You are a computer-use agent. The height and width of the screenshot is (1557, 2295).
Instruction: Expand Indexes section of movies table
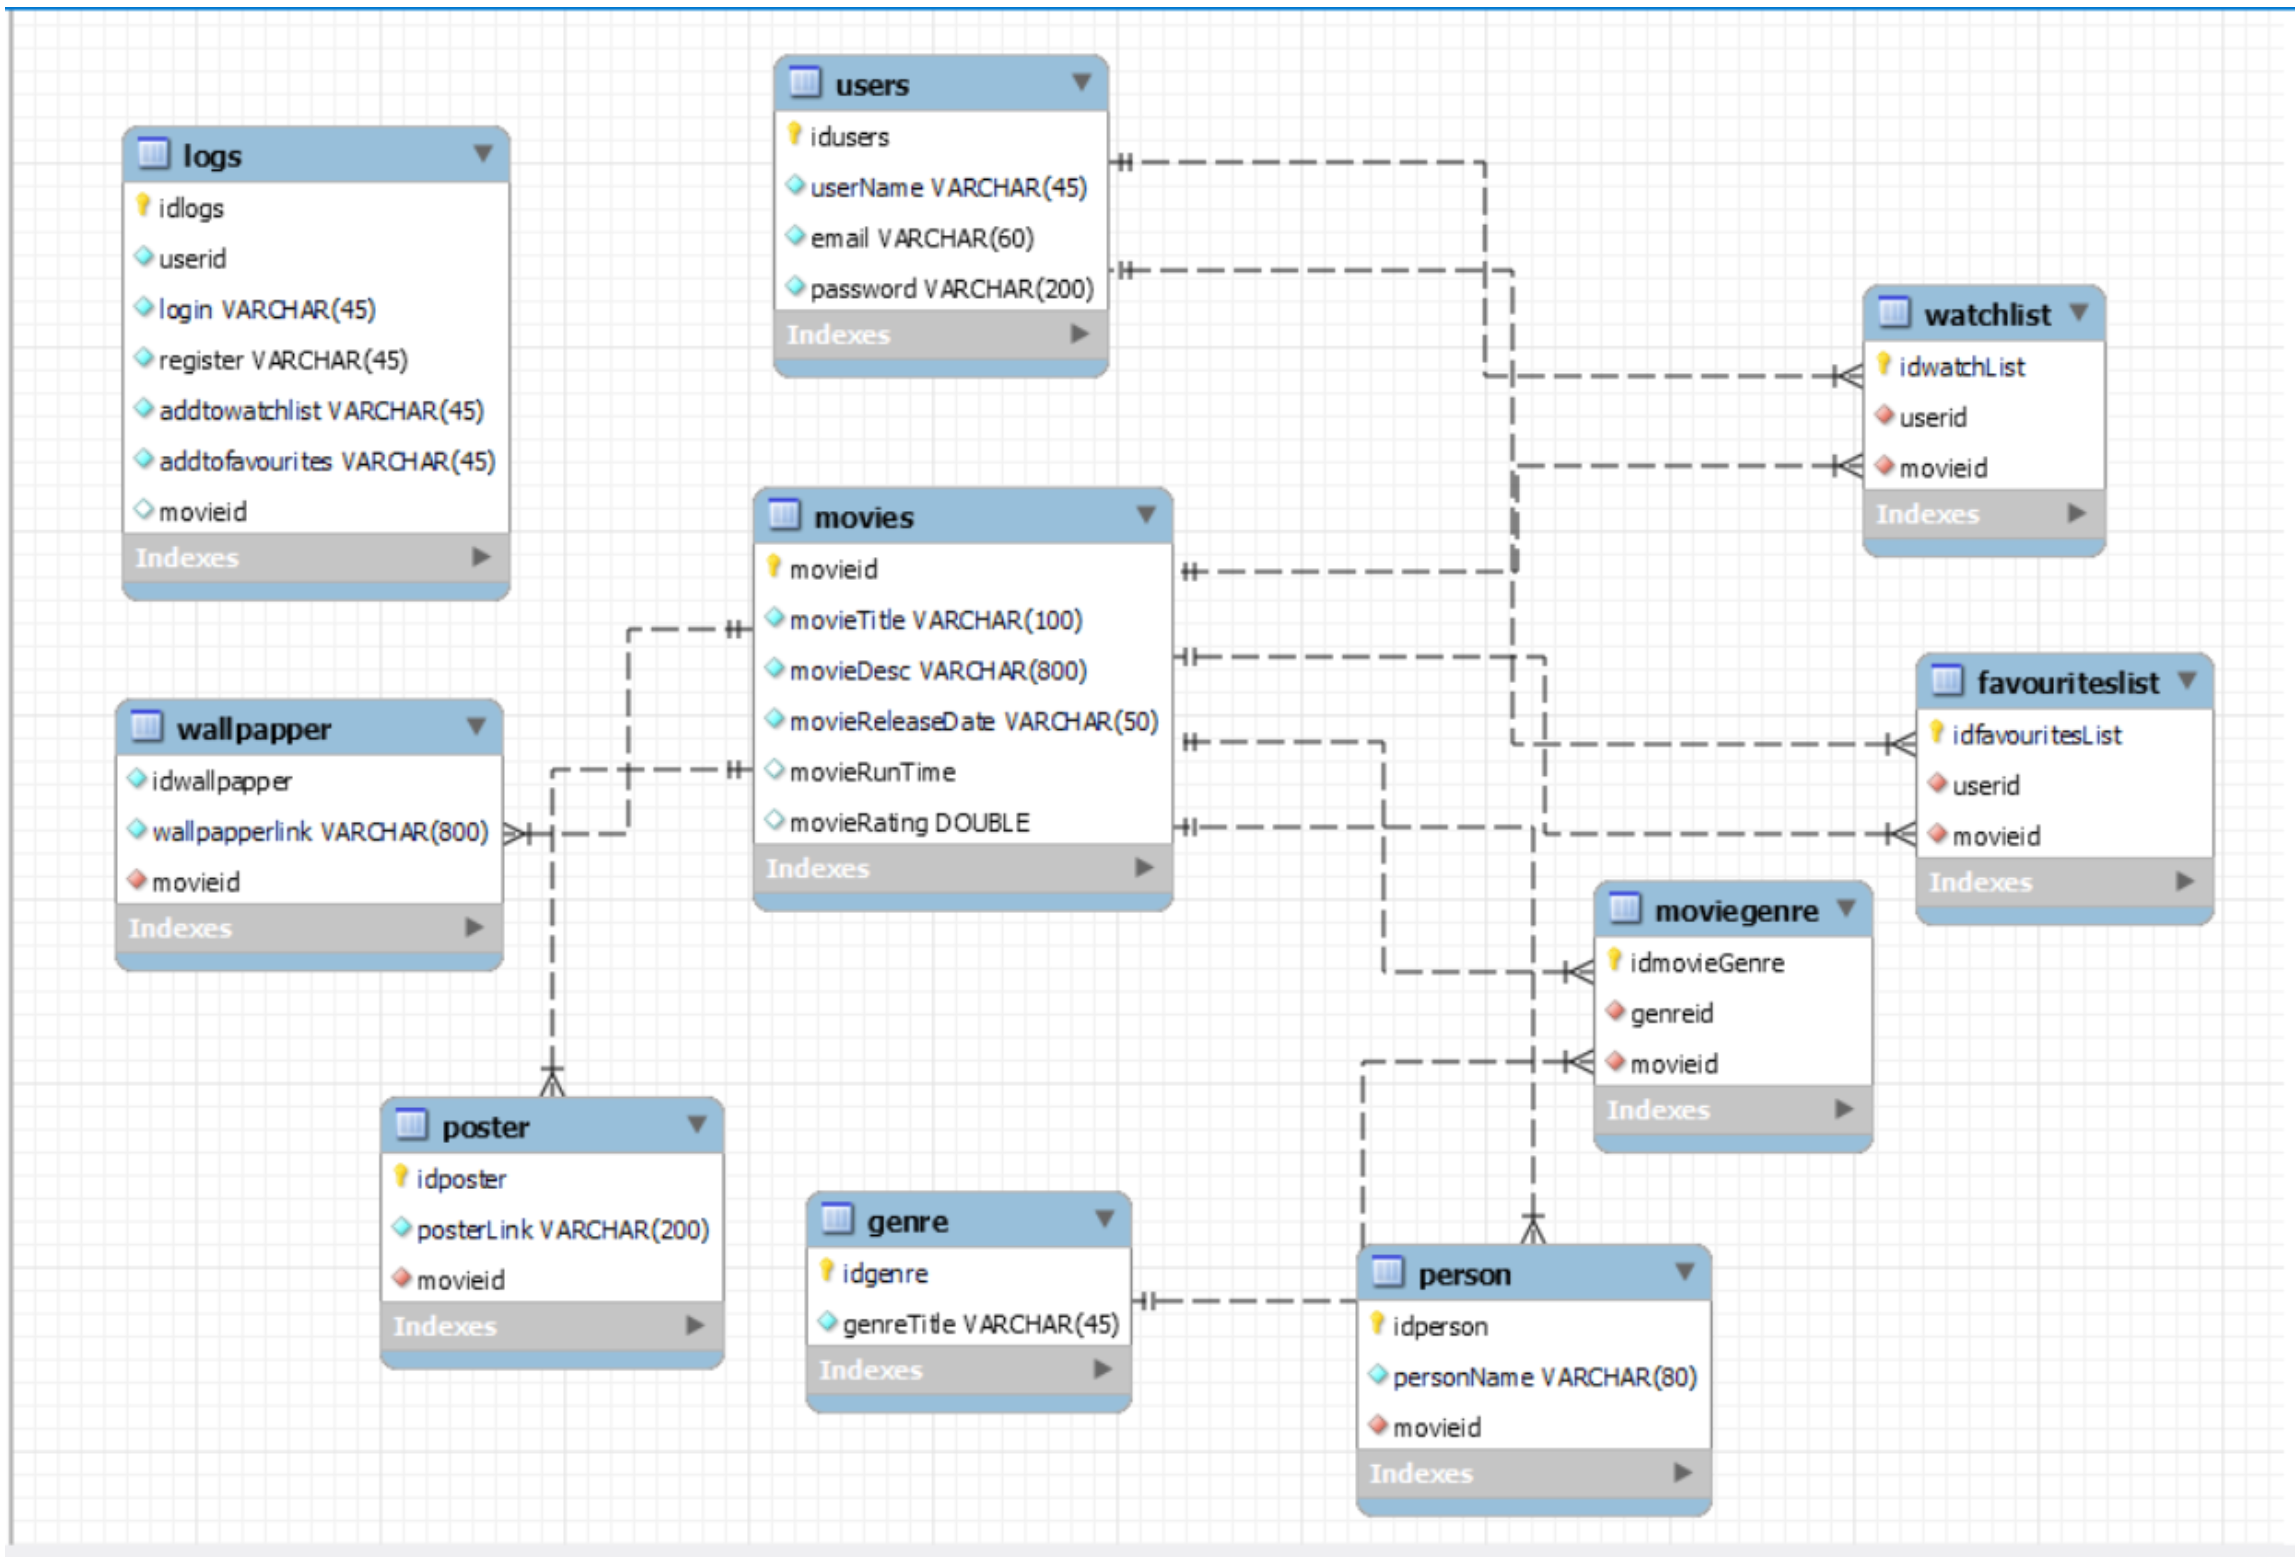(x=1144, y=867)
